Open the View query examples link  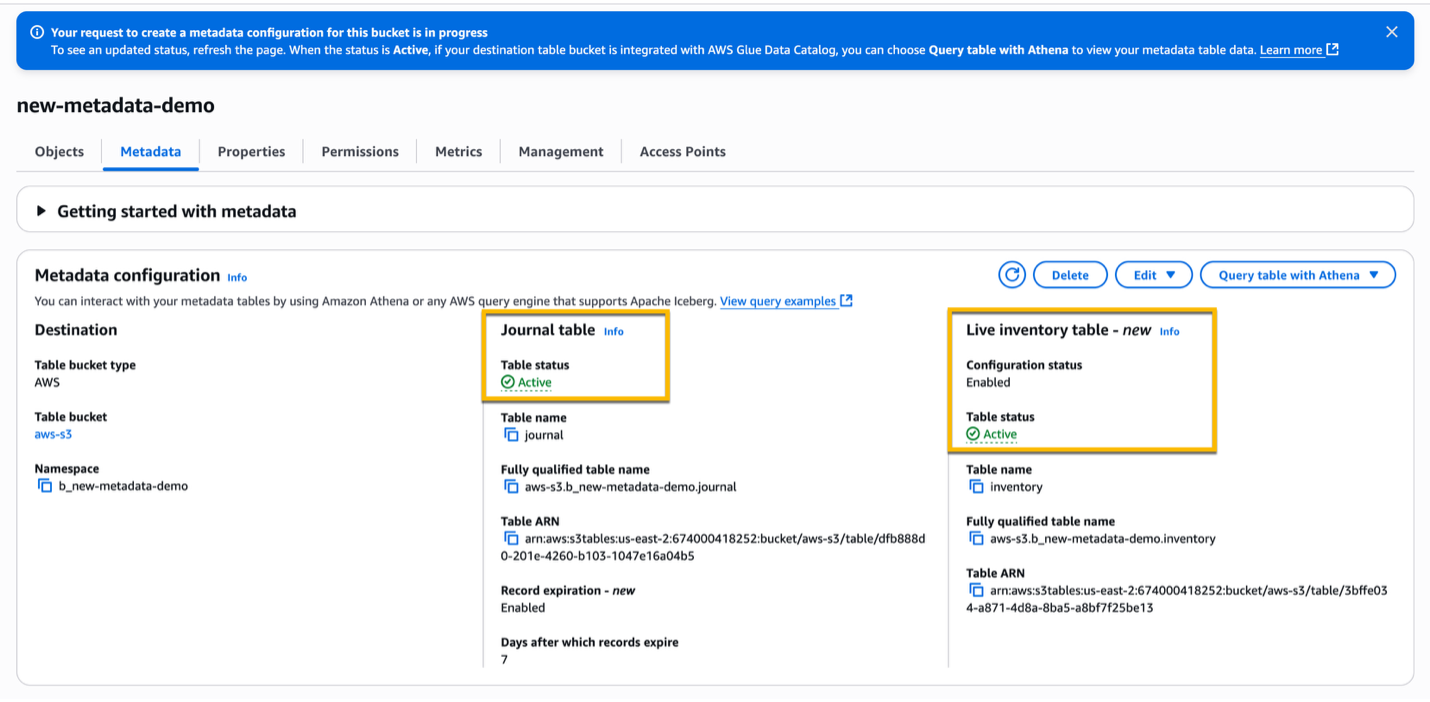coord(777,301)
